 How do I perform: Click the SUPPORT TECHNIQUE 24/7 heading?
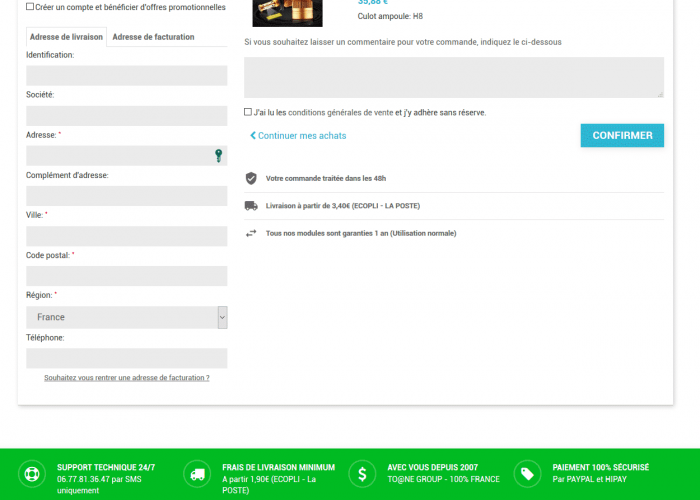(106, 467)
